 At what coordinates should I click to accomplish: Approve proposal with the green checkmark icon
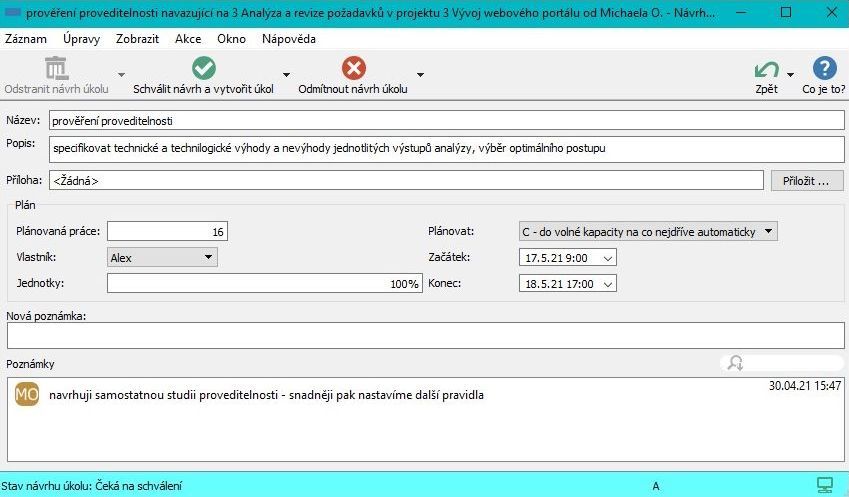tap(203, 68)
